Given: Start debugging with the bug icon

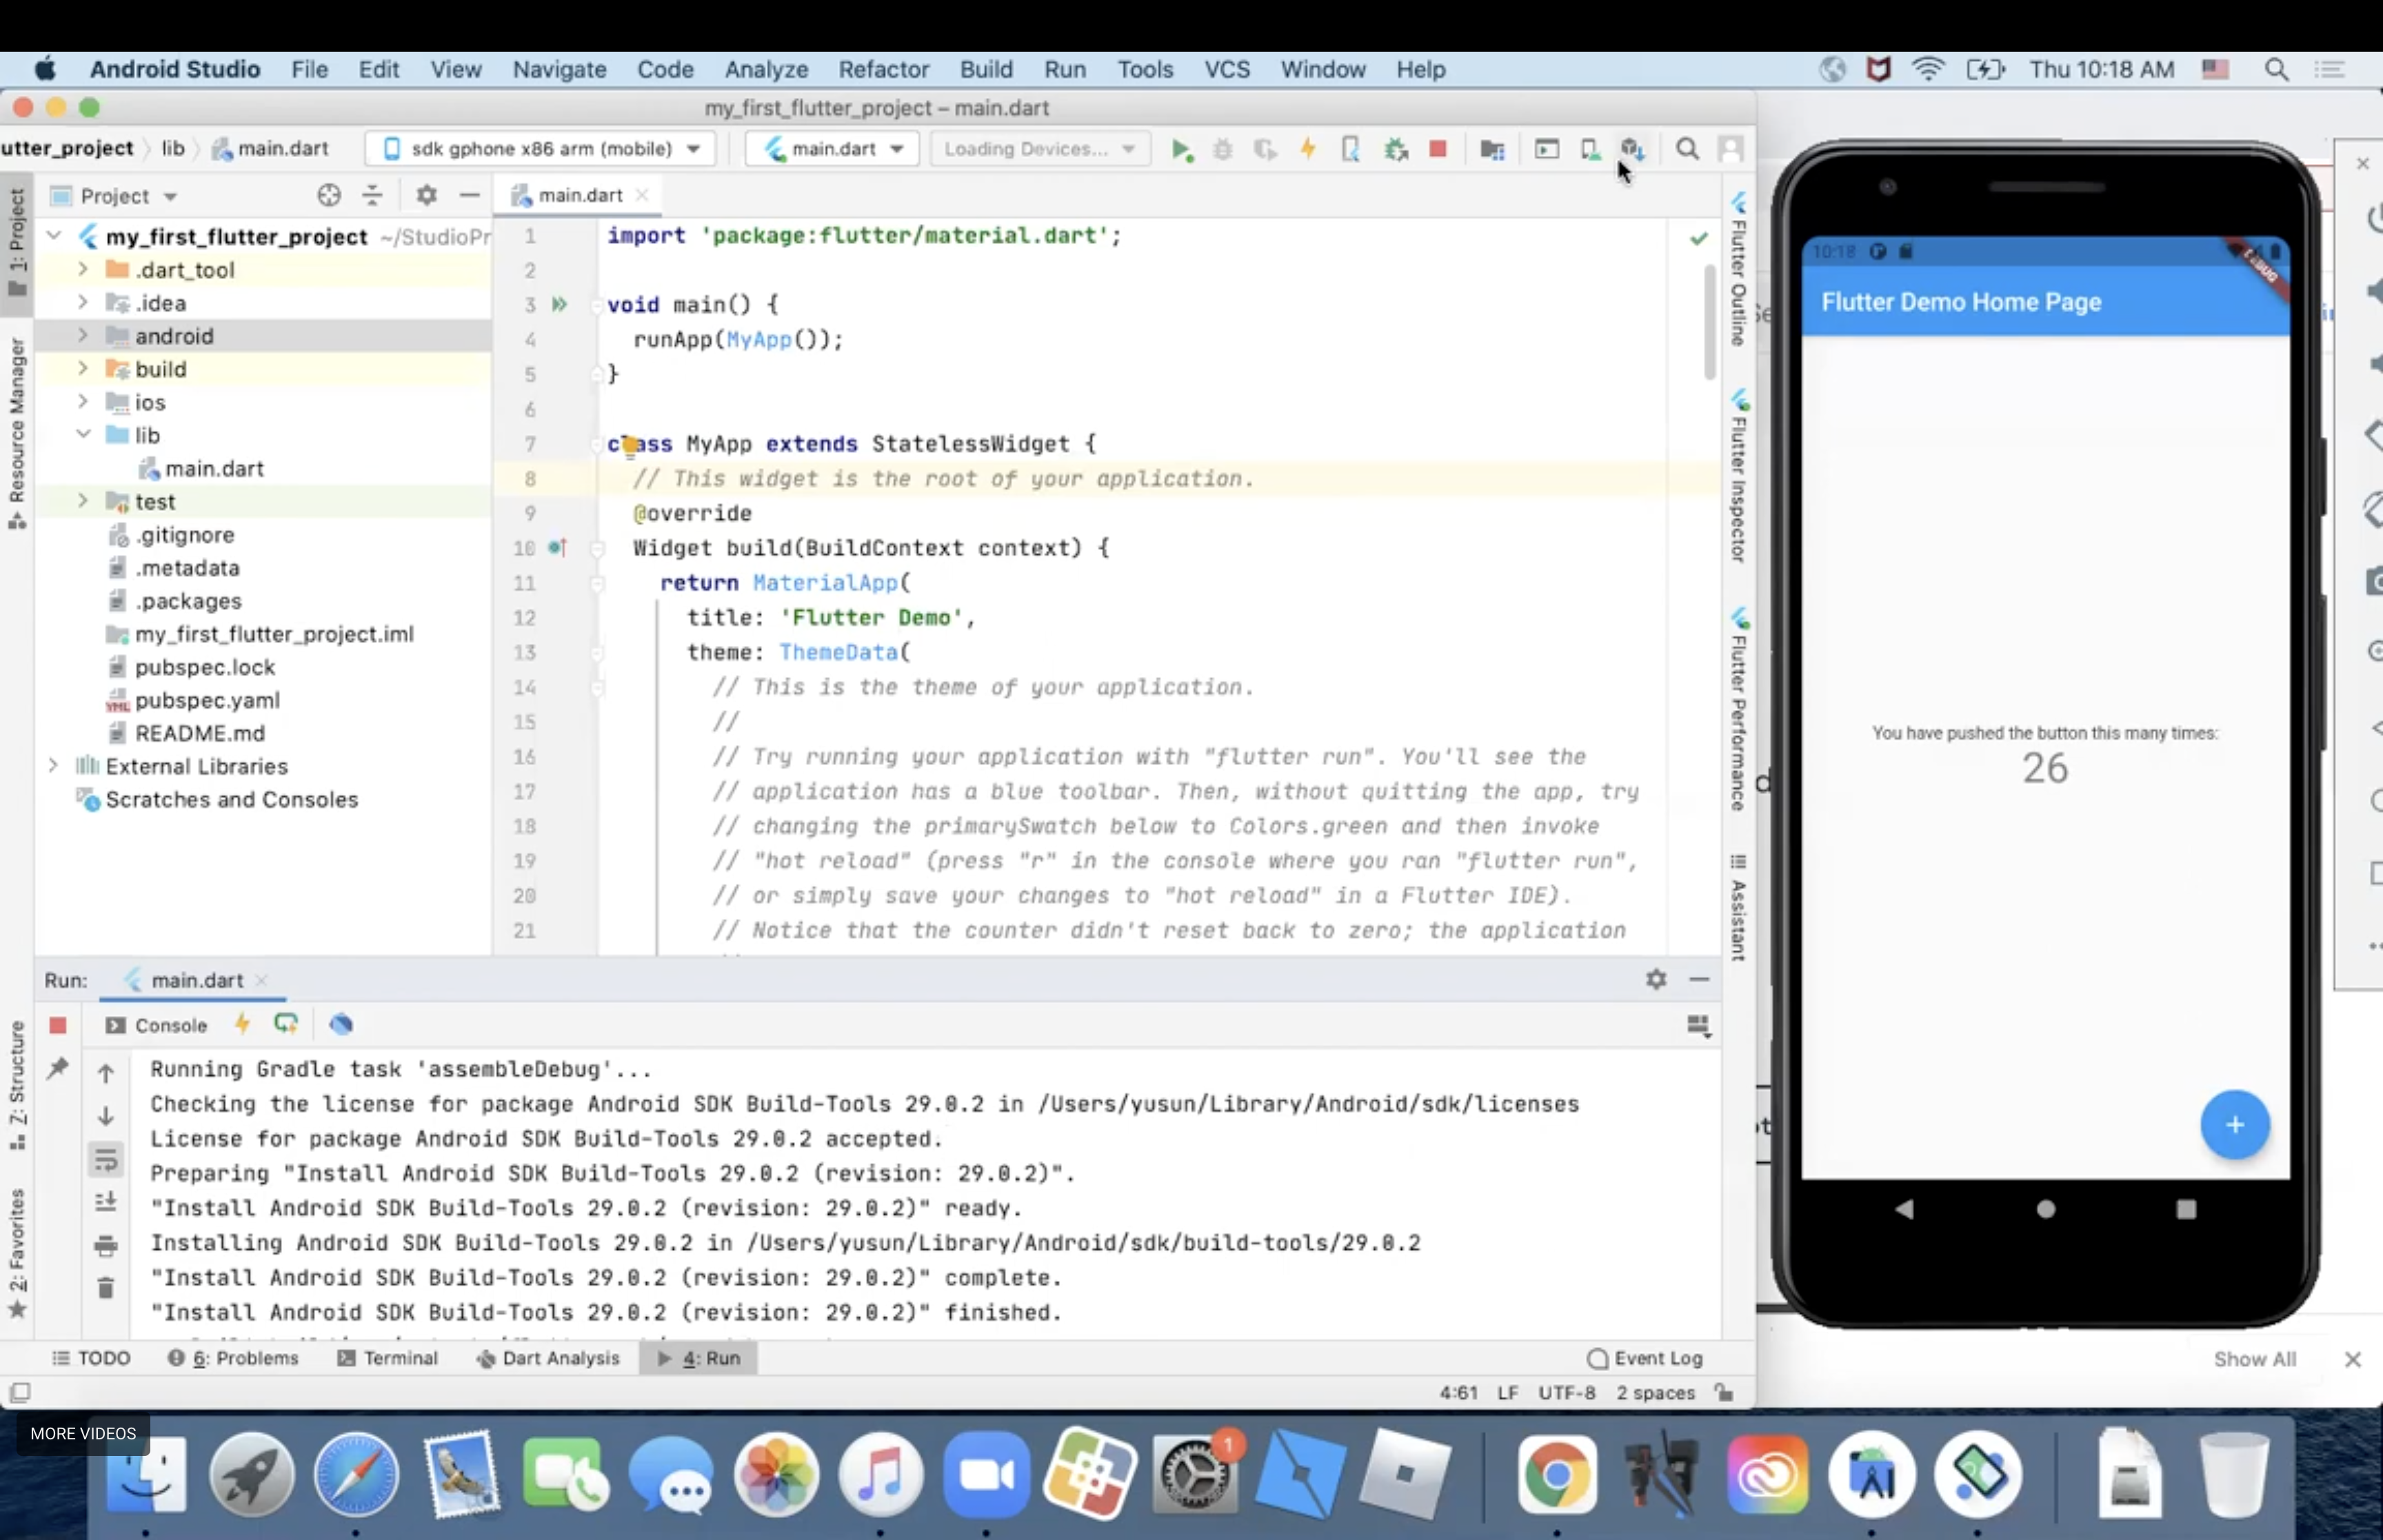Looking at the screenshot, I should [x=1223, y=148].
